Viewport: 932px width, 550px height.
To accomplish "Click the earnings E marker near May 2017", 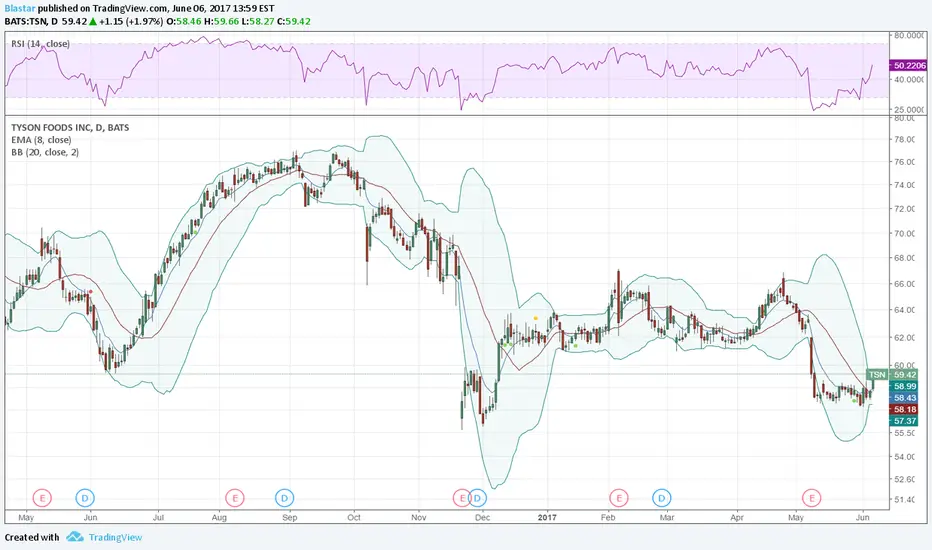I will tap(811, 498).
